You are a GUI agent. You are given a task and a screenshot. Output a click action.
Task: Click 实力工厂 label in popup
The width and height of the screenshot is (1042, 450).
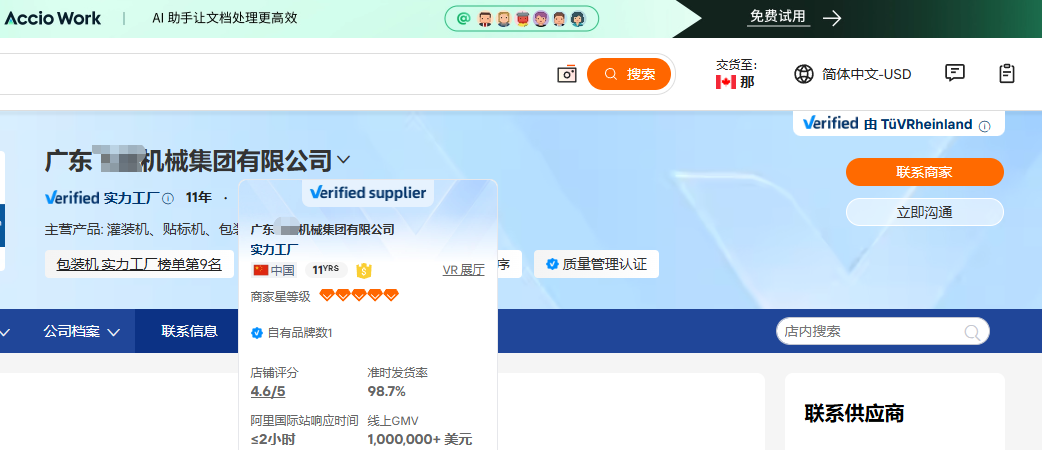274,249
